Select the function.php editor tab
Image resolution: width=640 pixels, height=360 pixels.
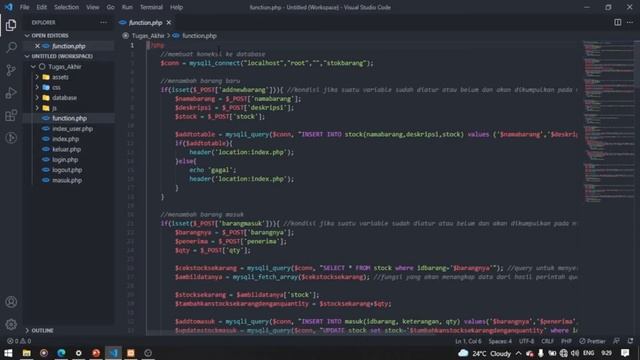pyautogui.click(x=145, y=22)
